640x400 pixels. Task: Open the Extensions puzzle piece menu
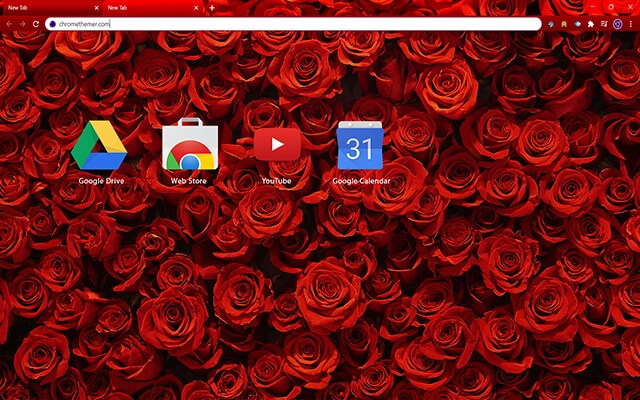[x=591, y=24]
